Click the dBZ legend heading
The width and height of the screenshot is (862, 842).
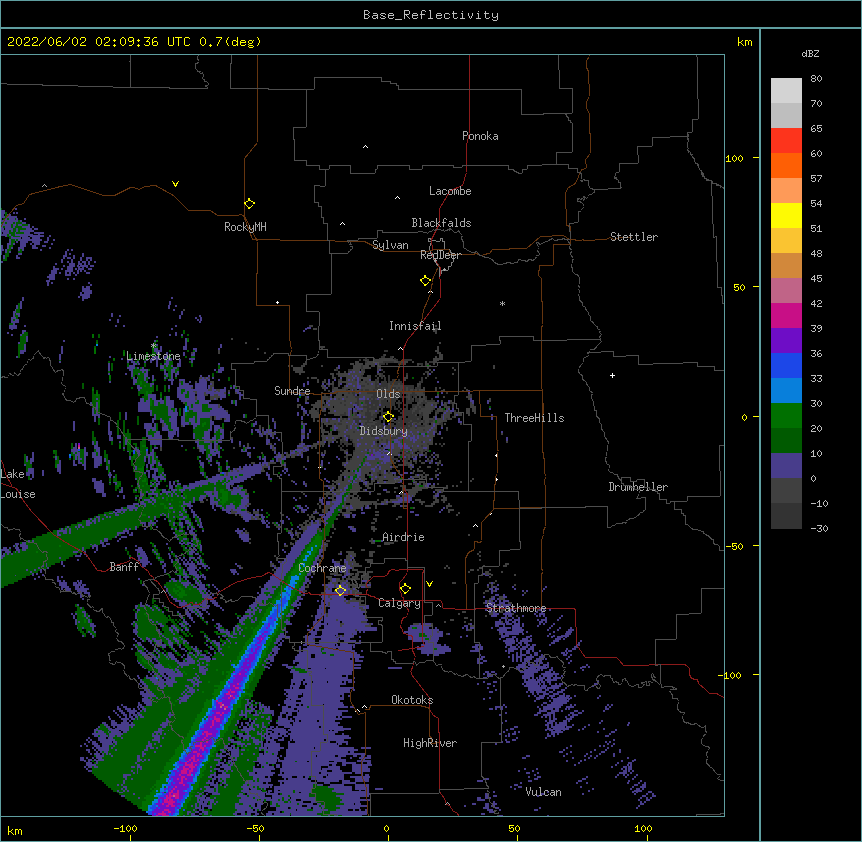(x=810, y=54)
